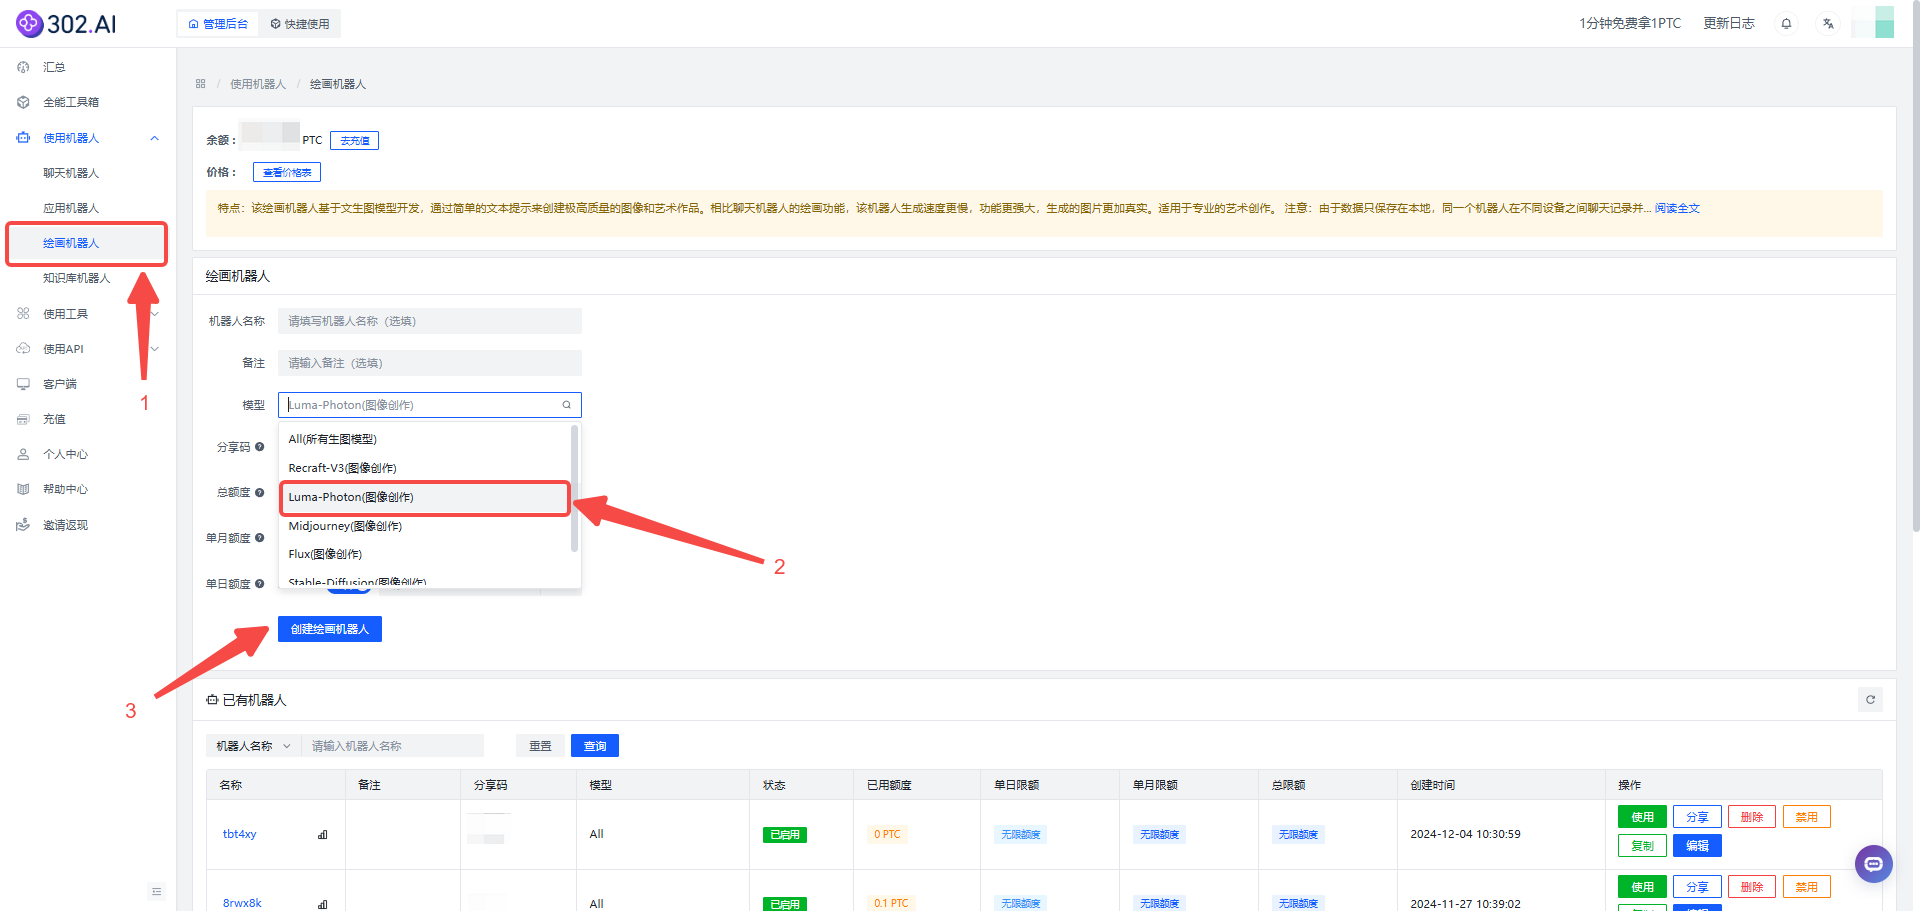Click 创建绘画机器人 create button
1920x911 pixels.
[330, 629]
